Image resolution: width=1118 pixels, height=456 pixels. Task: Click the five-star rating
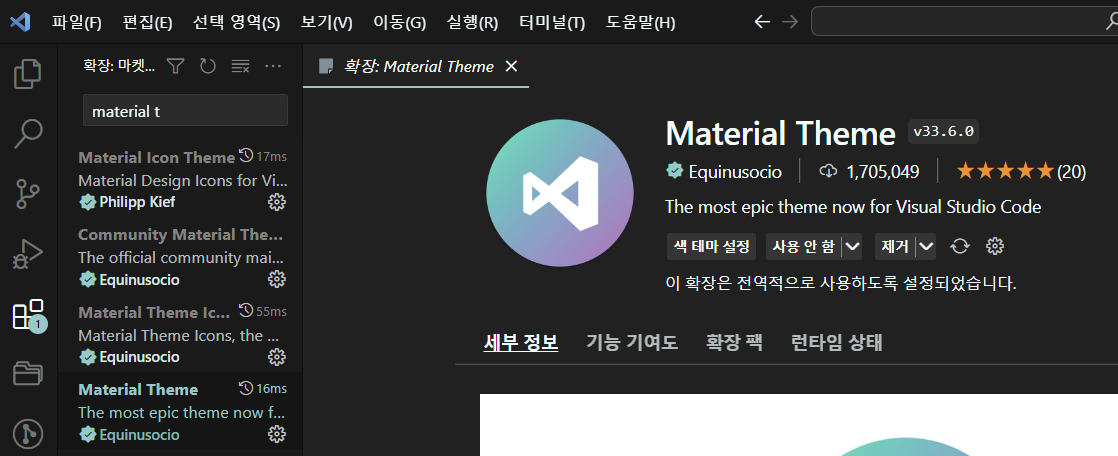tap(1005, 171)
